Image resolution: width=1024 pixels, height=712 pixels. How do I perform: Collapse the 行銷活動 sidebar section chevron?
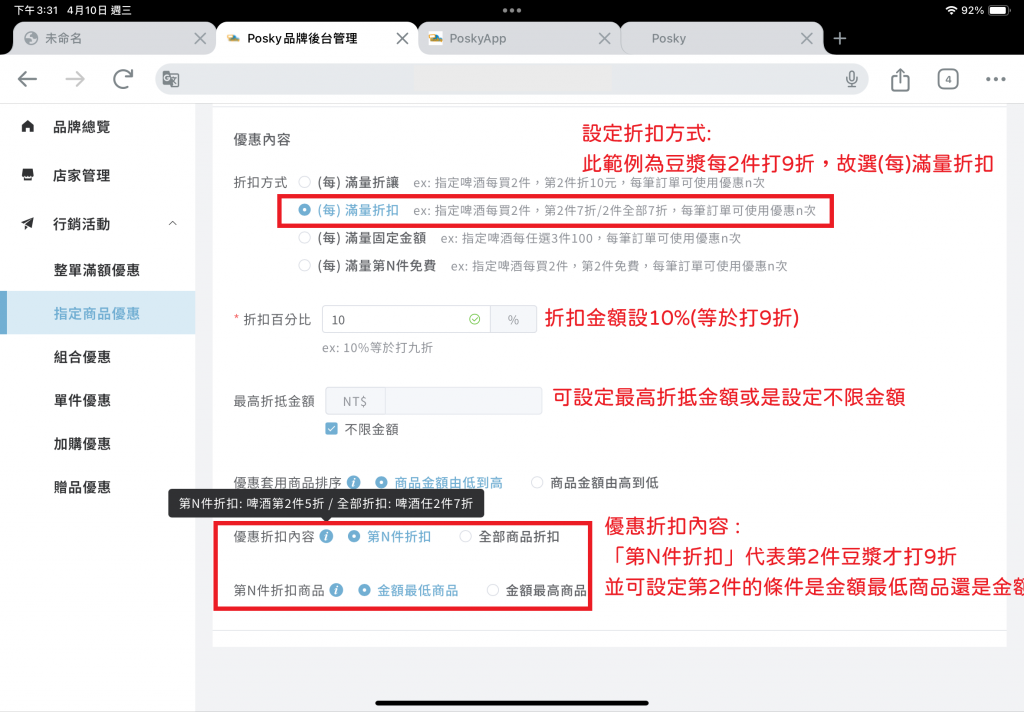pos(172,223)
